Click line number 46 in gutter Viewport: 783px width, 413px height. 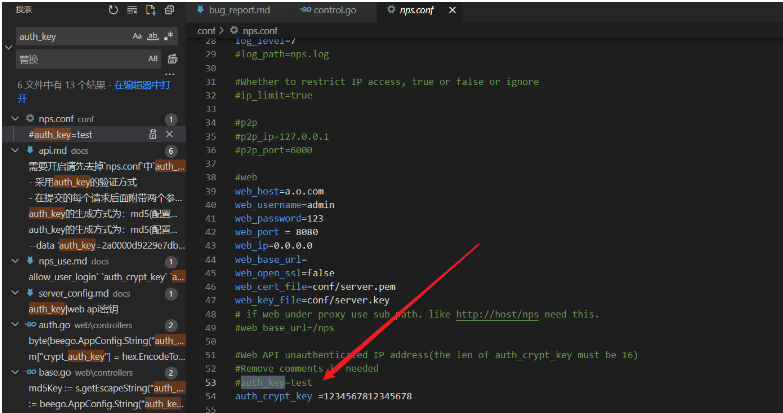click(x=211, y=287)
